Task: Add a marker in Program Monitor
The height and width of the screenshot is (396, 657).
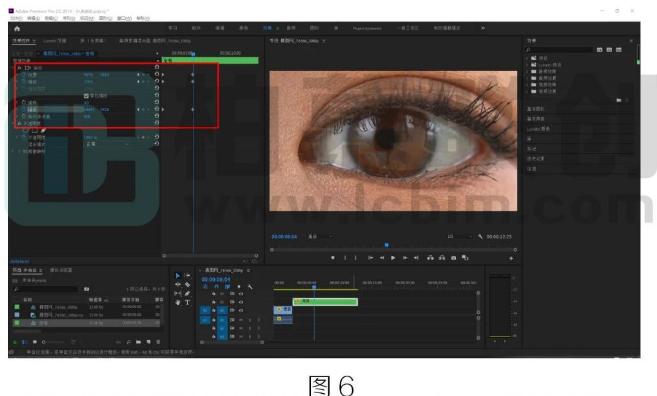Action: click(333, 258)
